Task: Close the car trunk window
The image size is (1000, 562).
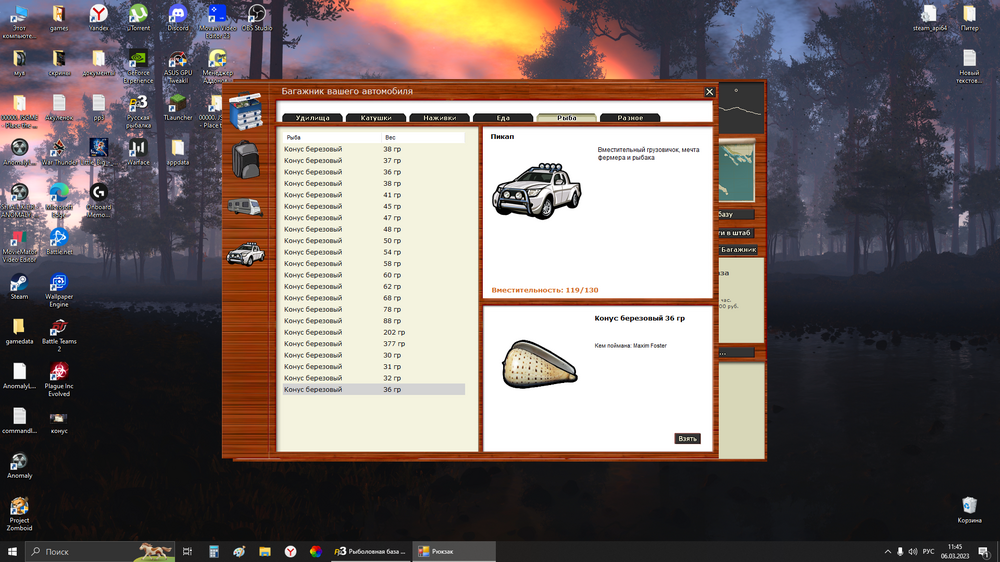Action: pos(710,92)
